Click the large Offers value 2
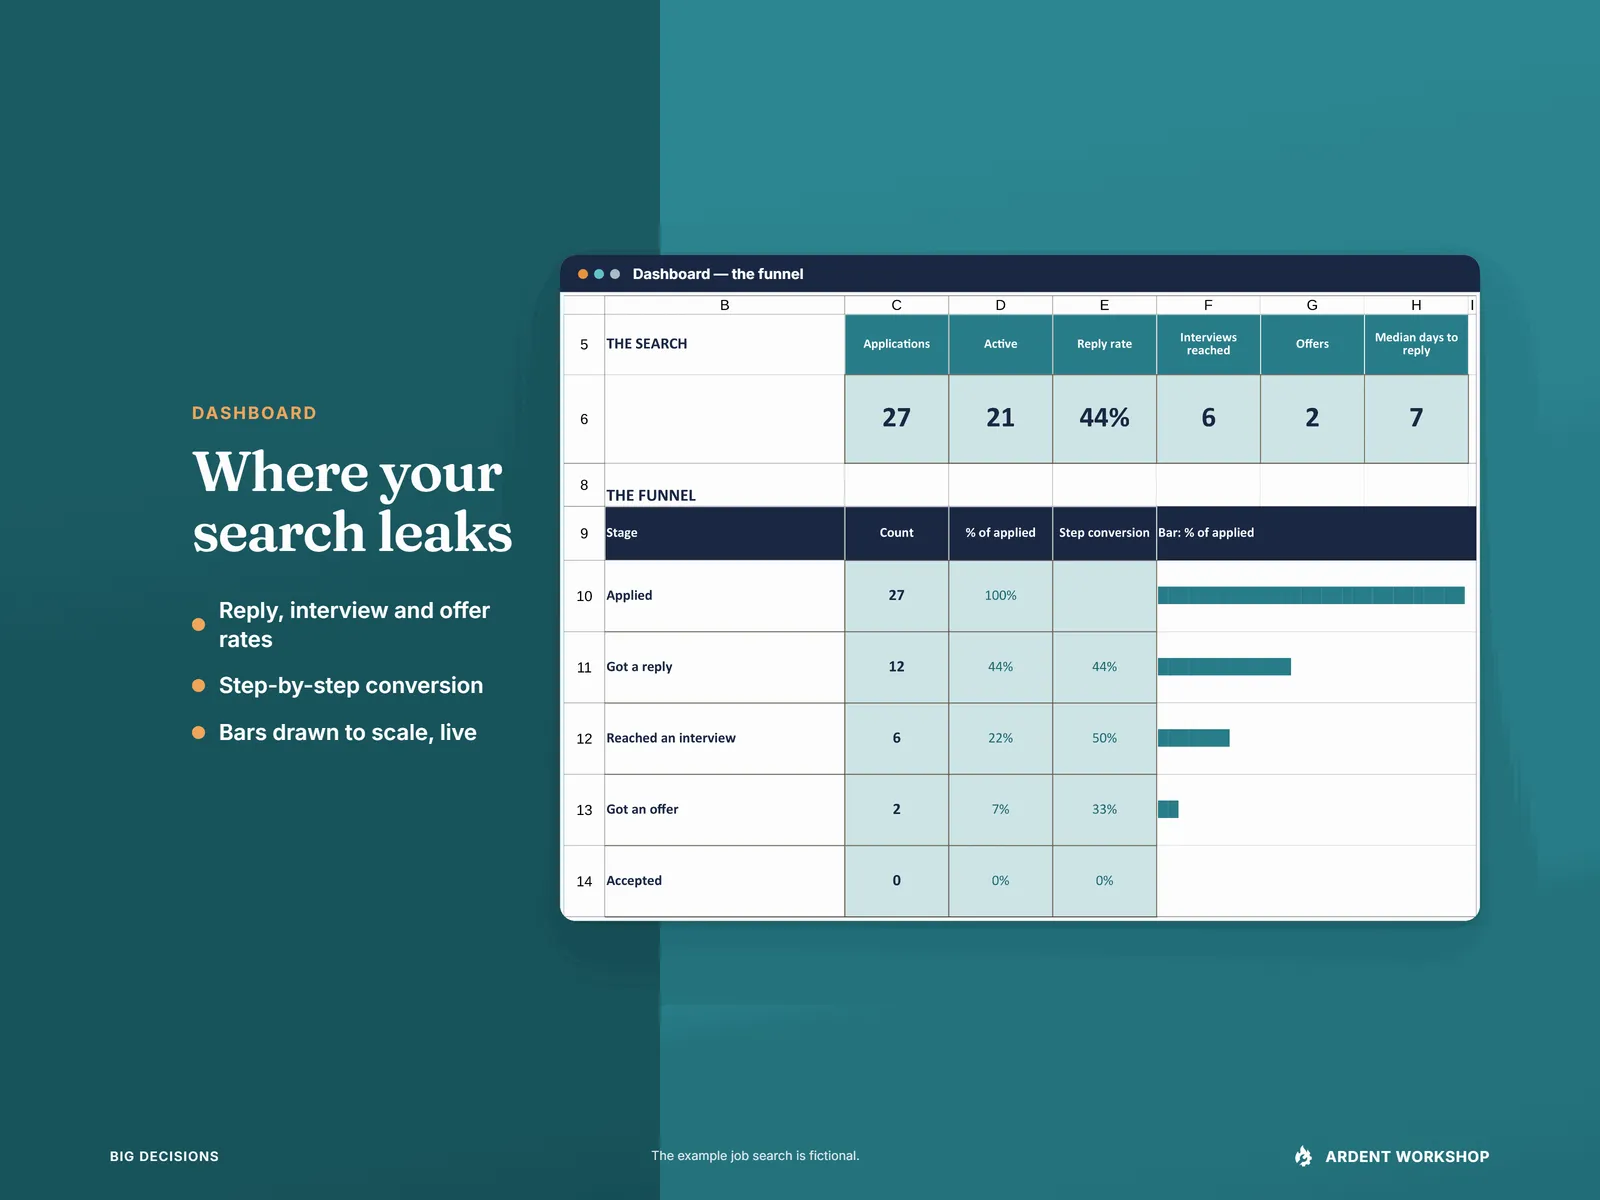Image resolution: width=1600 pixels, height=1200 pixels. pyautogui.click(x=1313, y=418)
